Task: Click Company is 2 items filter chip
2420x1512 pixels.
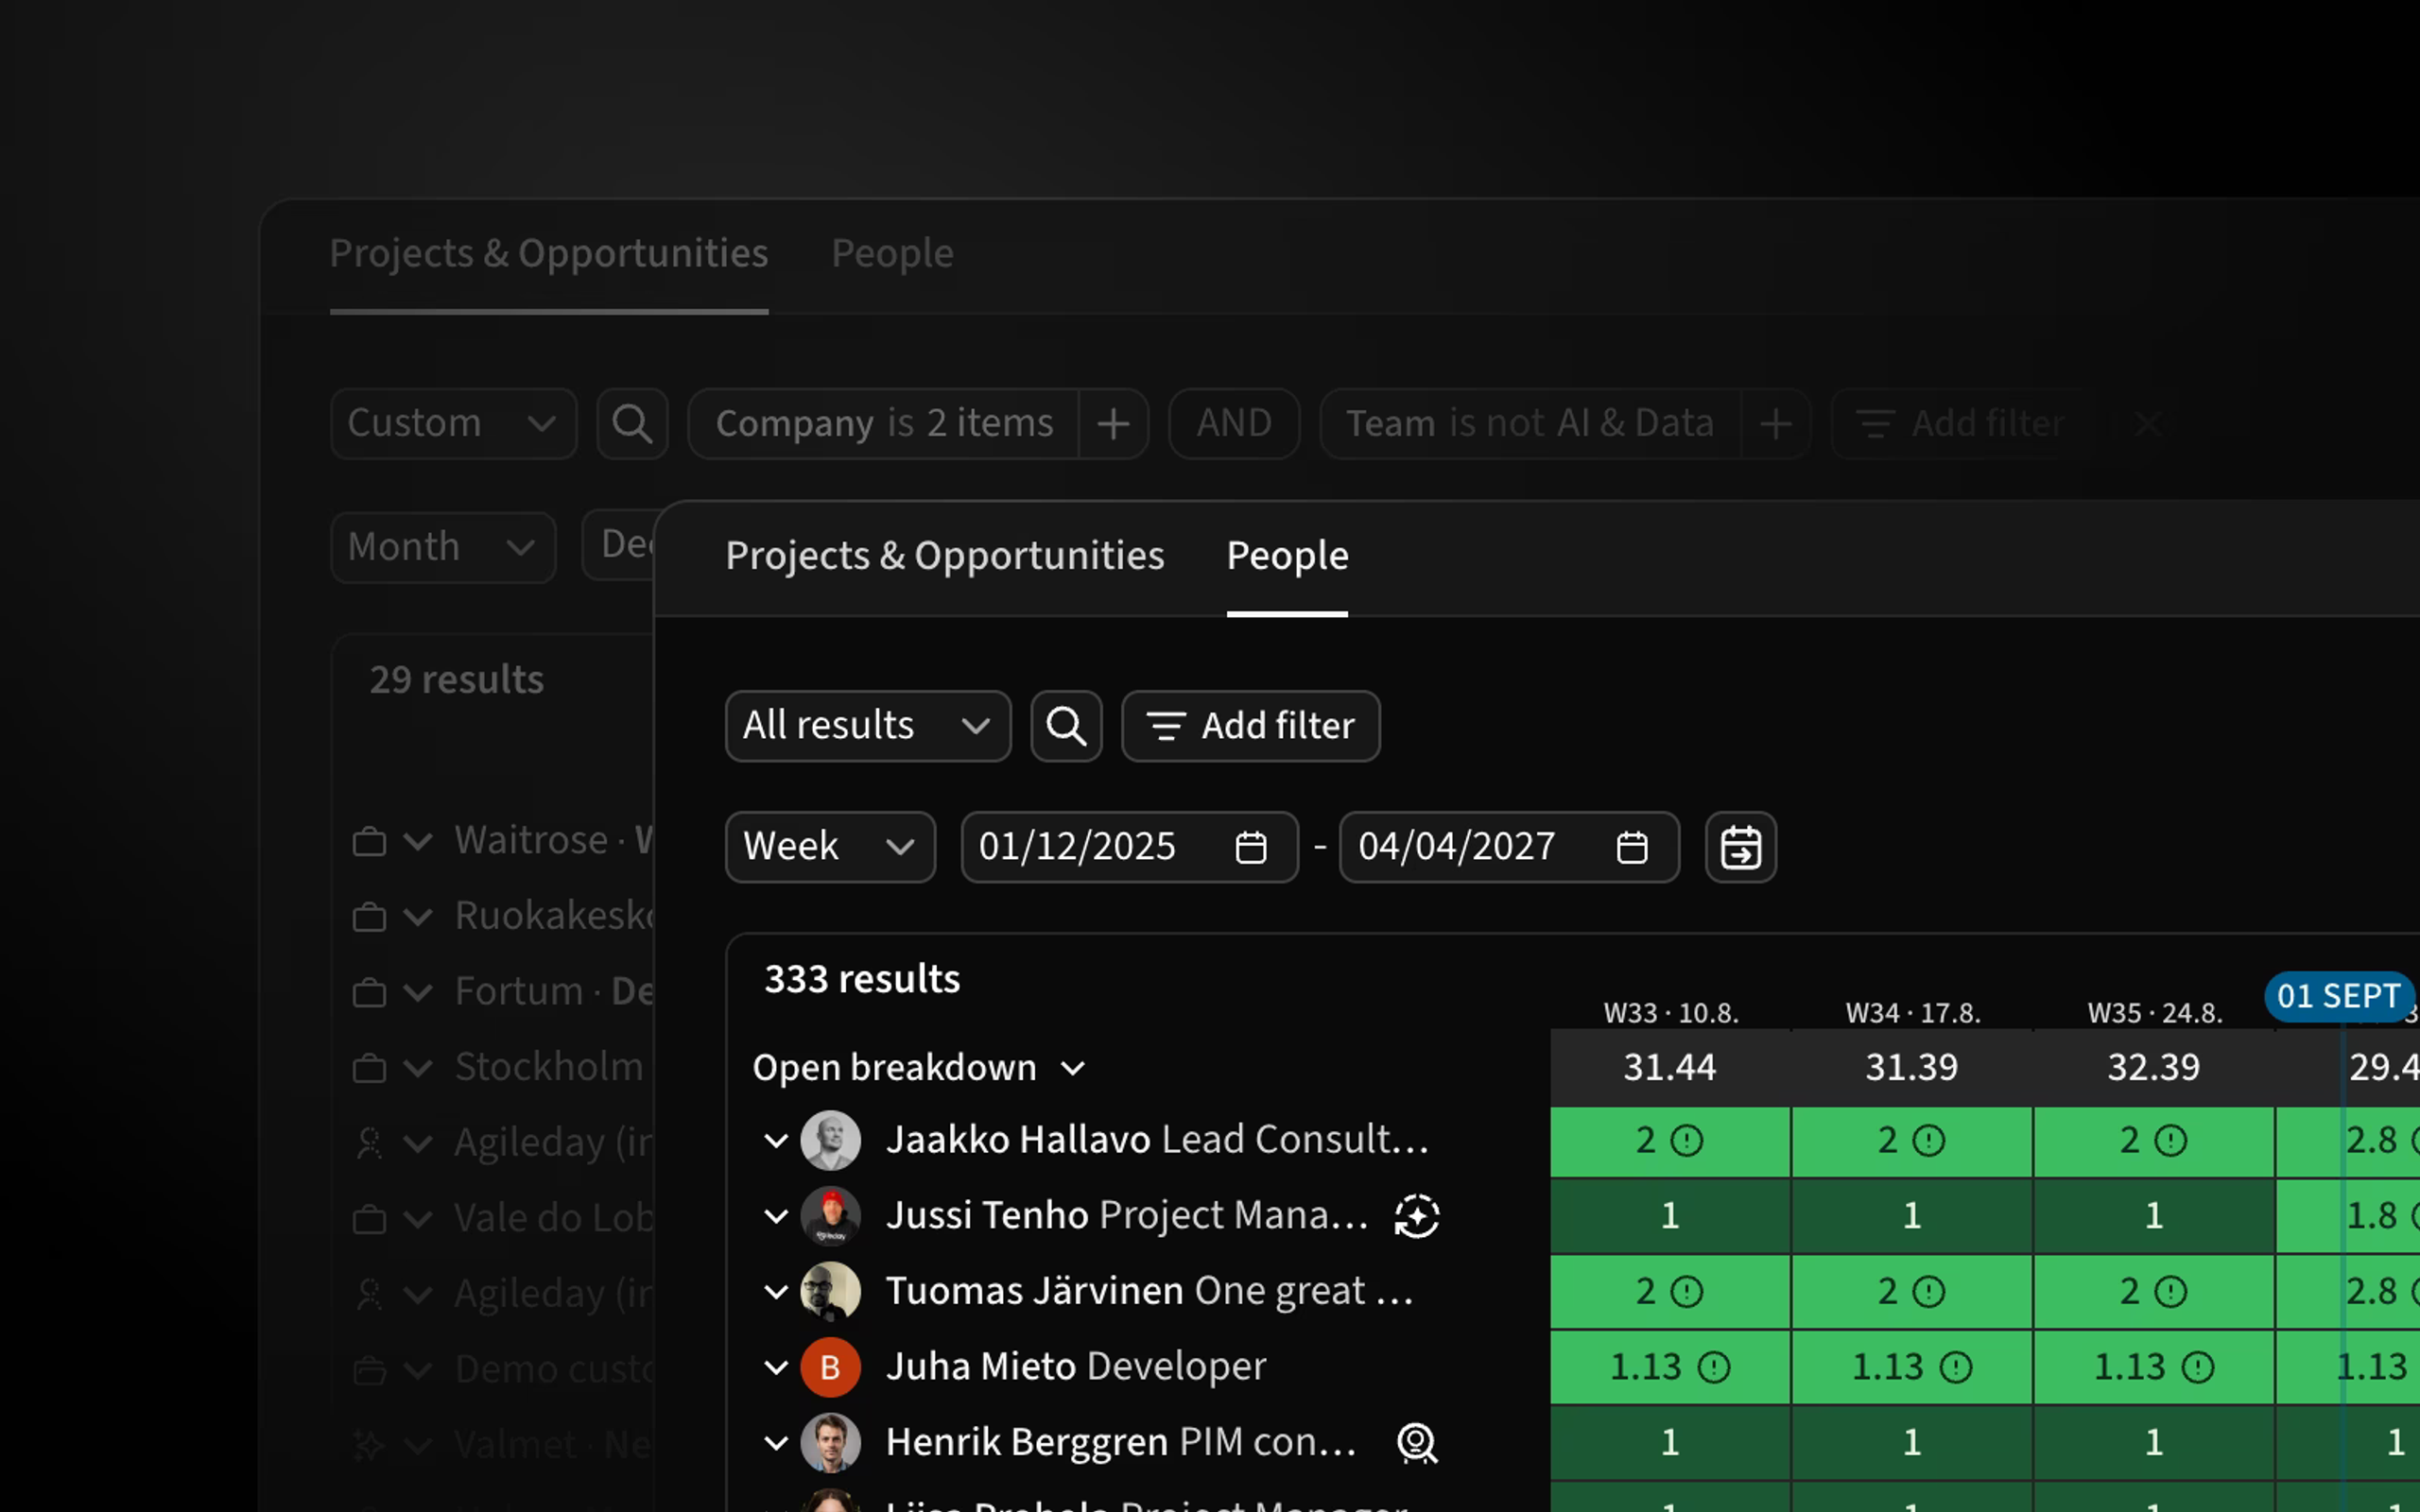Action: 884,424
